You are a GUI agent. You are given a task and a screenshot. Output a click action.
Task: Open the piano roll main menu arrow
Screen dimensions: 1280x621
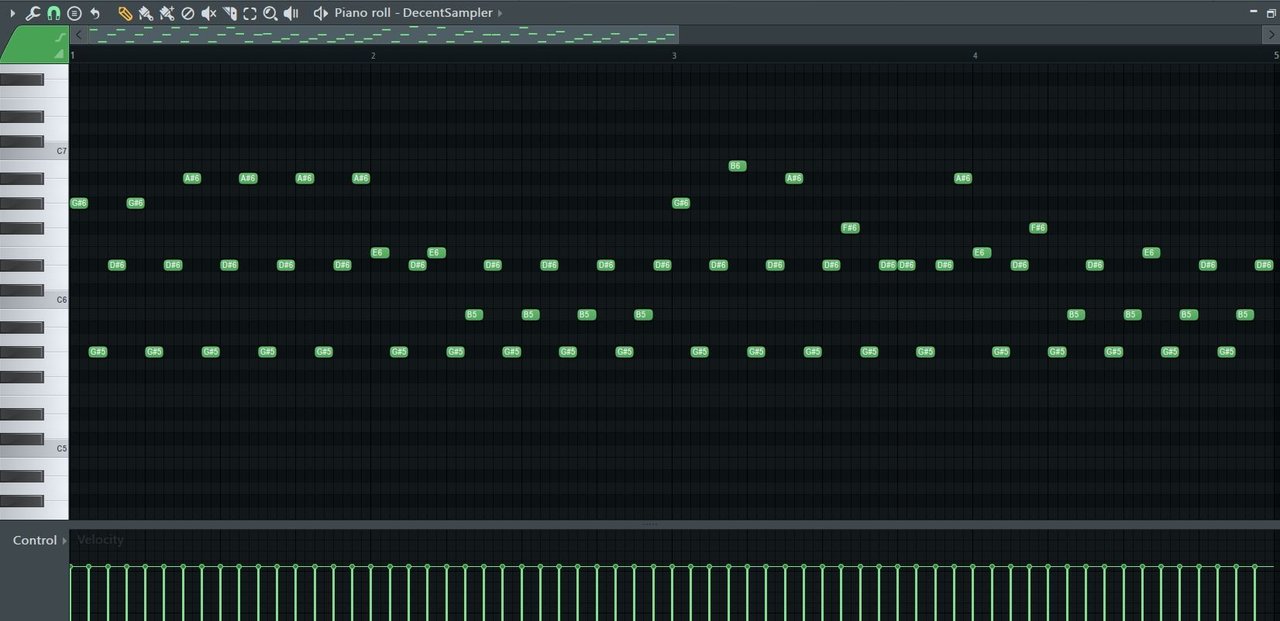[x=12, y=13]
